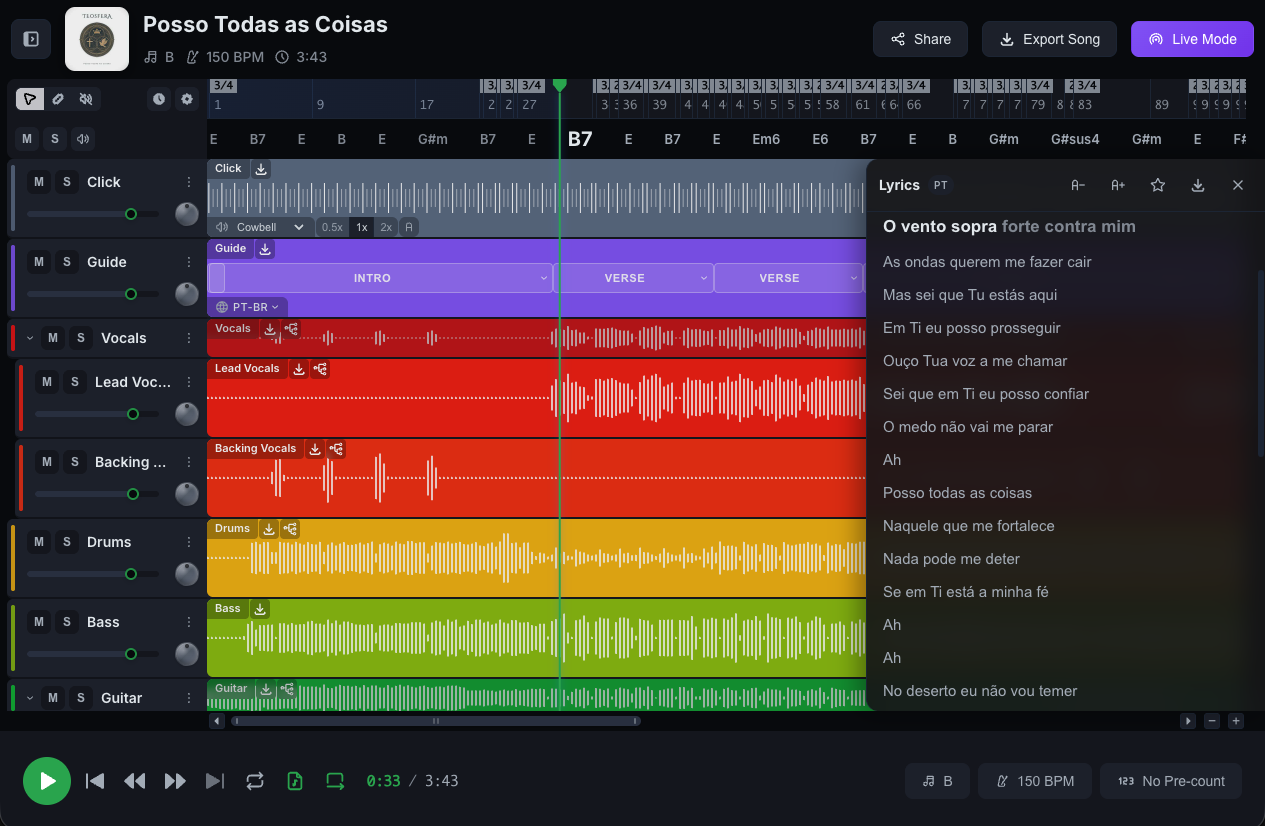
Task: Click the Share button
Action: 920,39
